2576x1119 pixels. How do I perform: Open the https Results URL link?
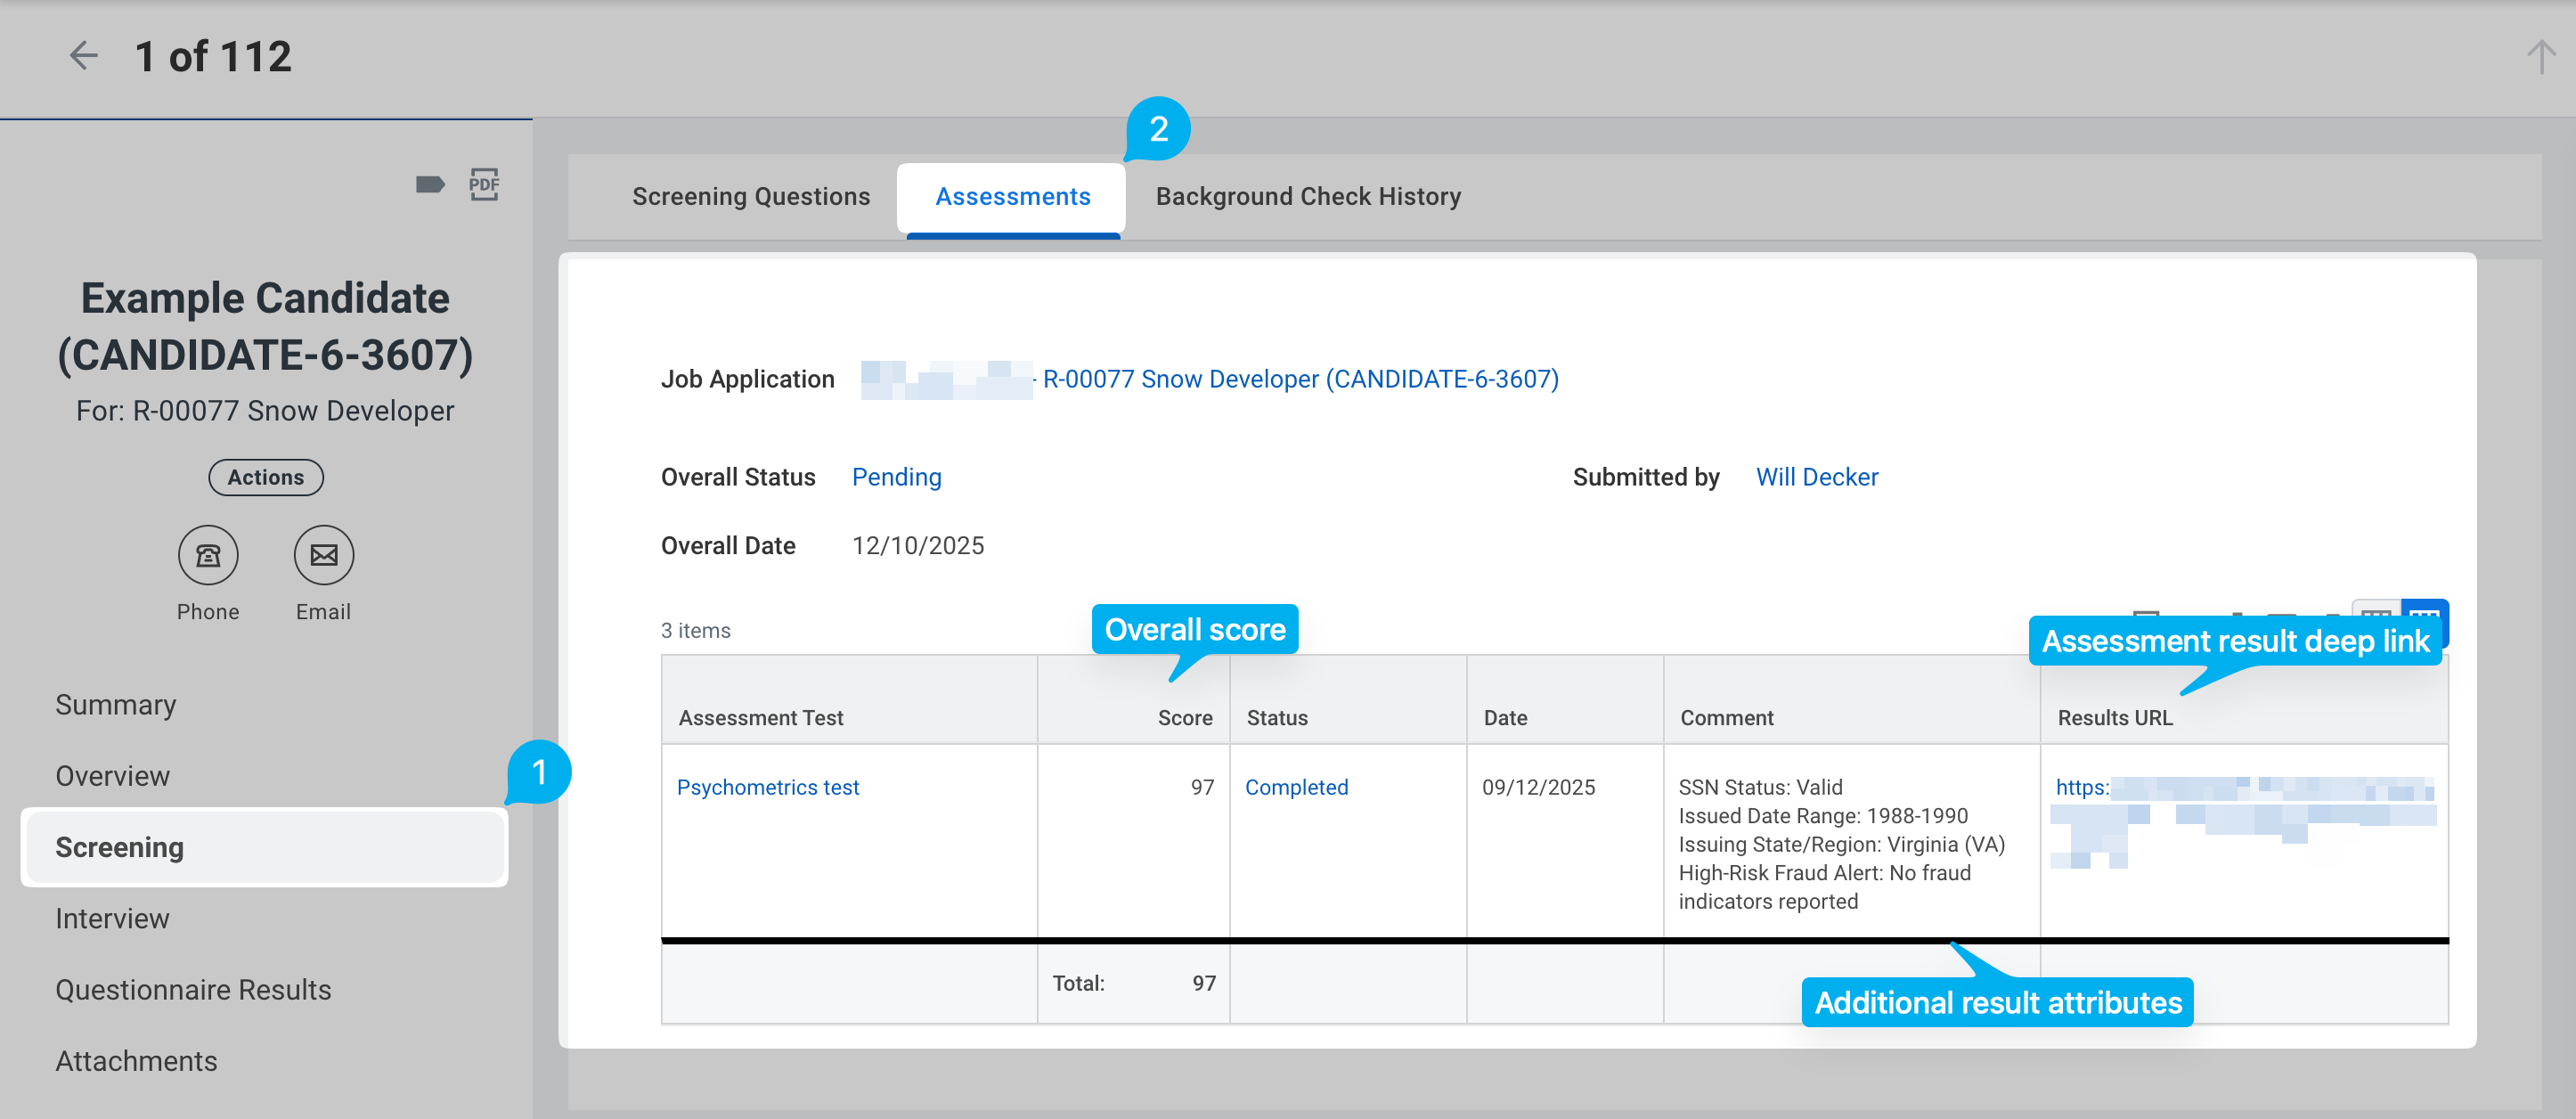pyautogui.click(x=2082, y=787)
